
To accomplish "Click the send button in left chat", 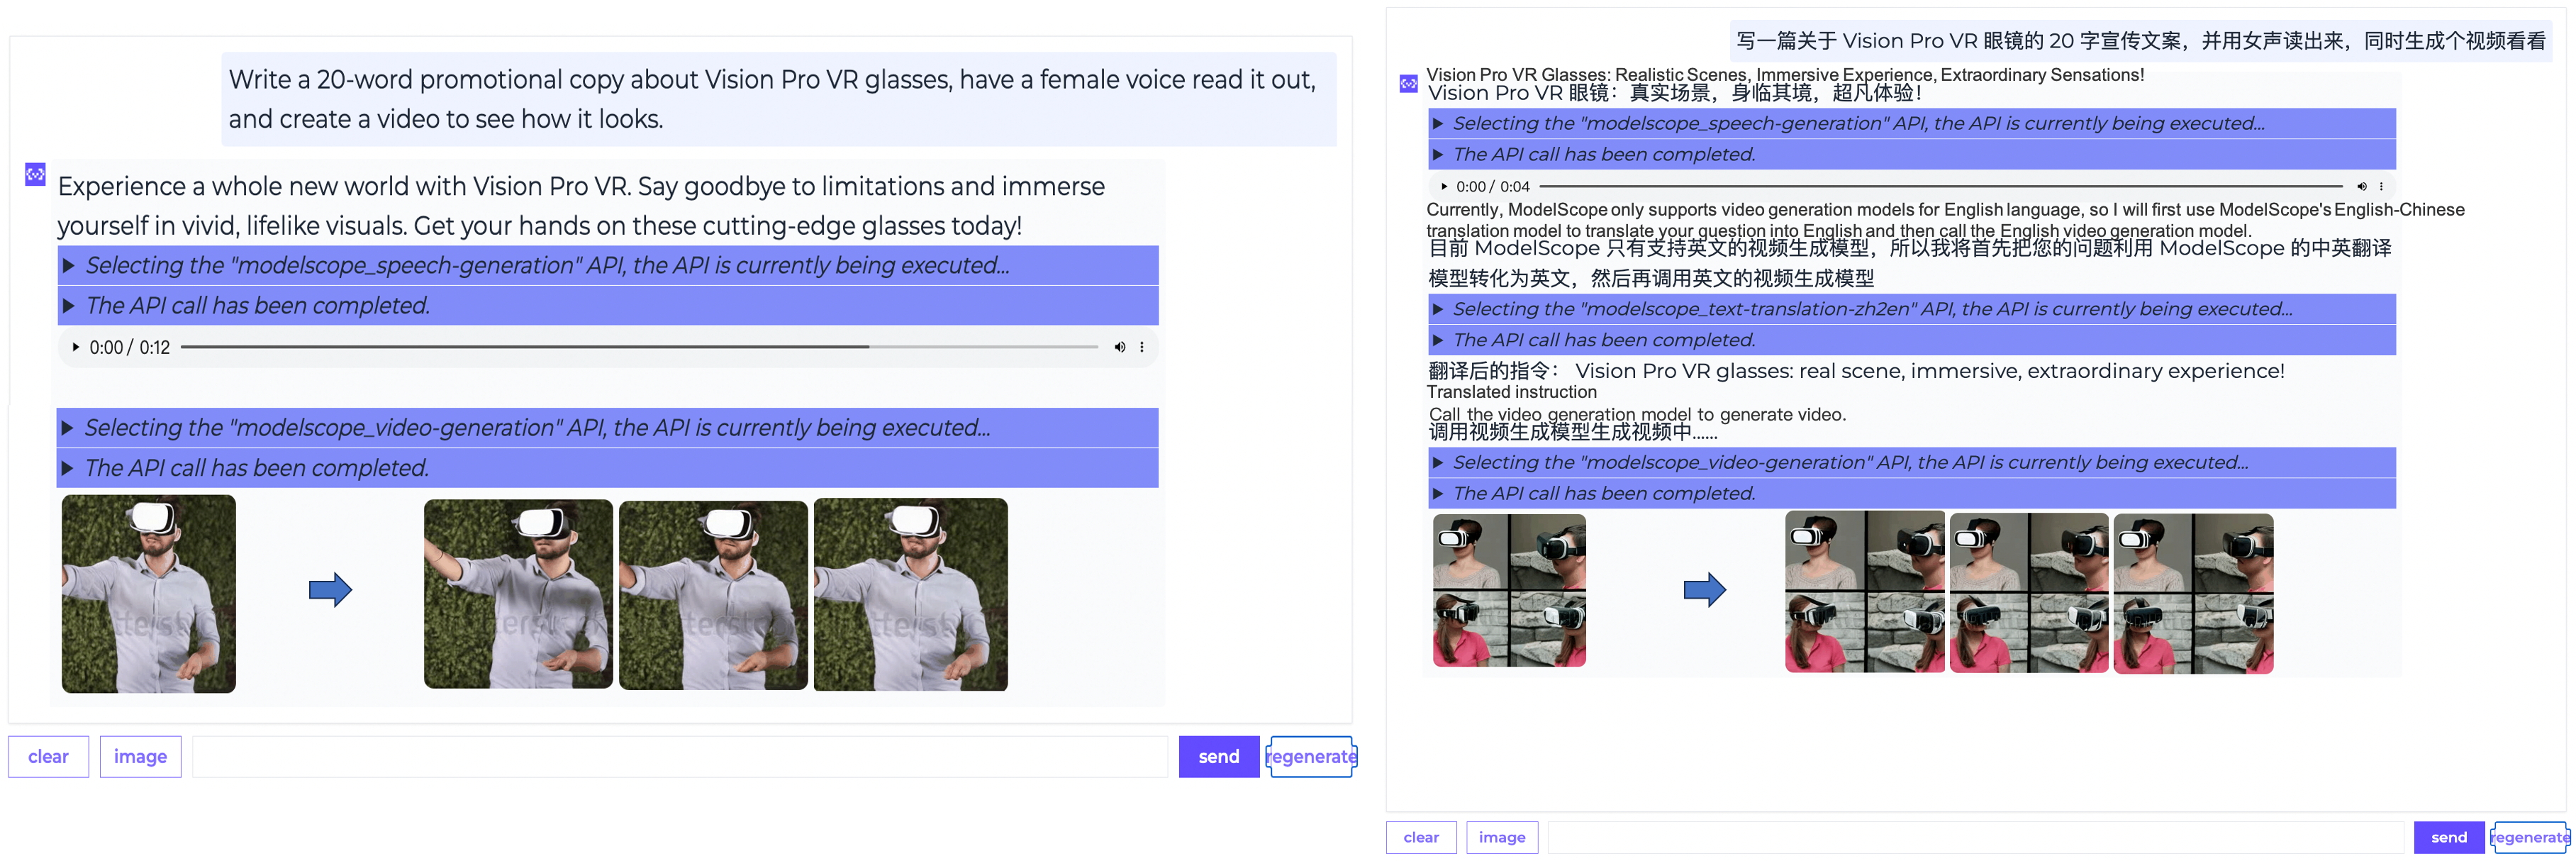I will (1219, 756).
